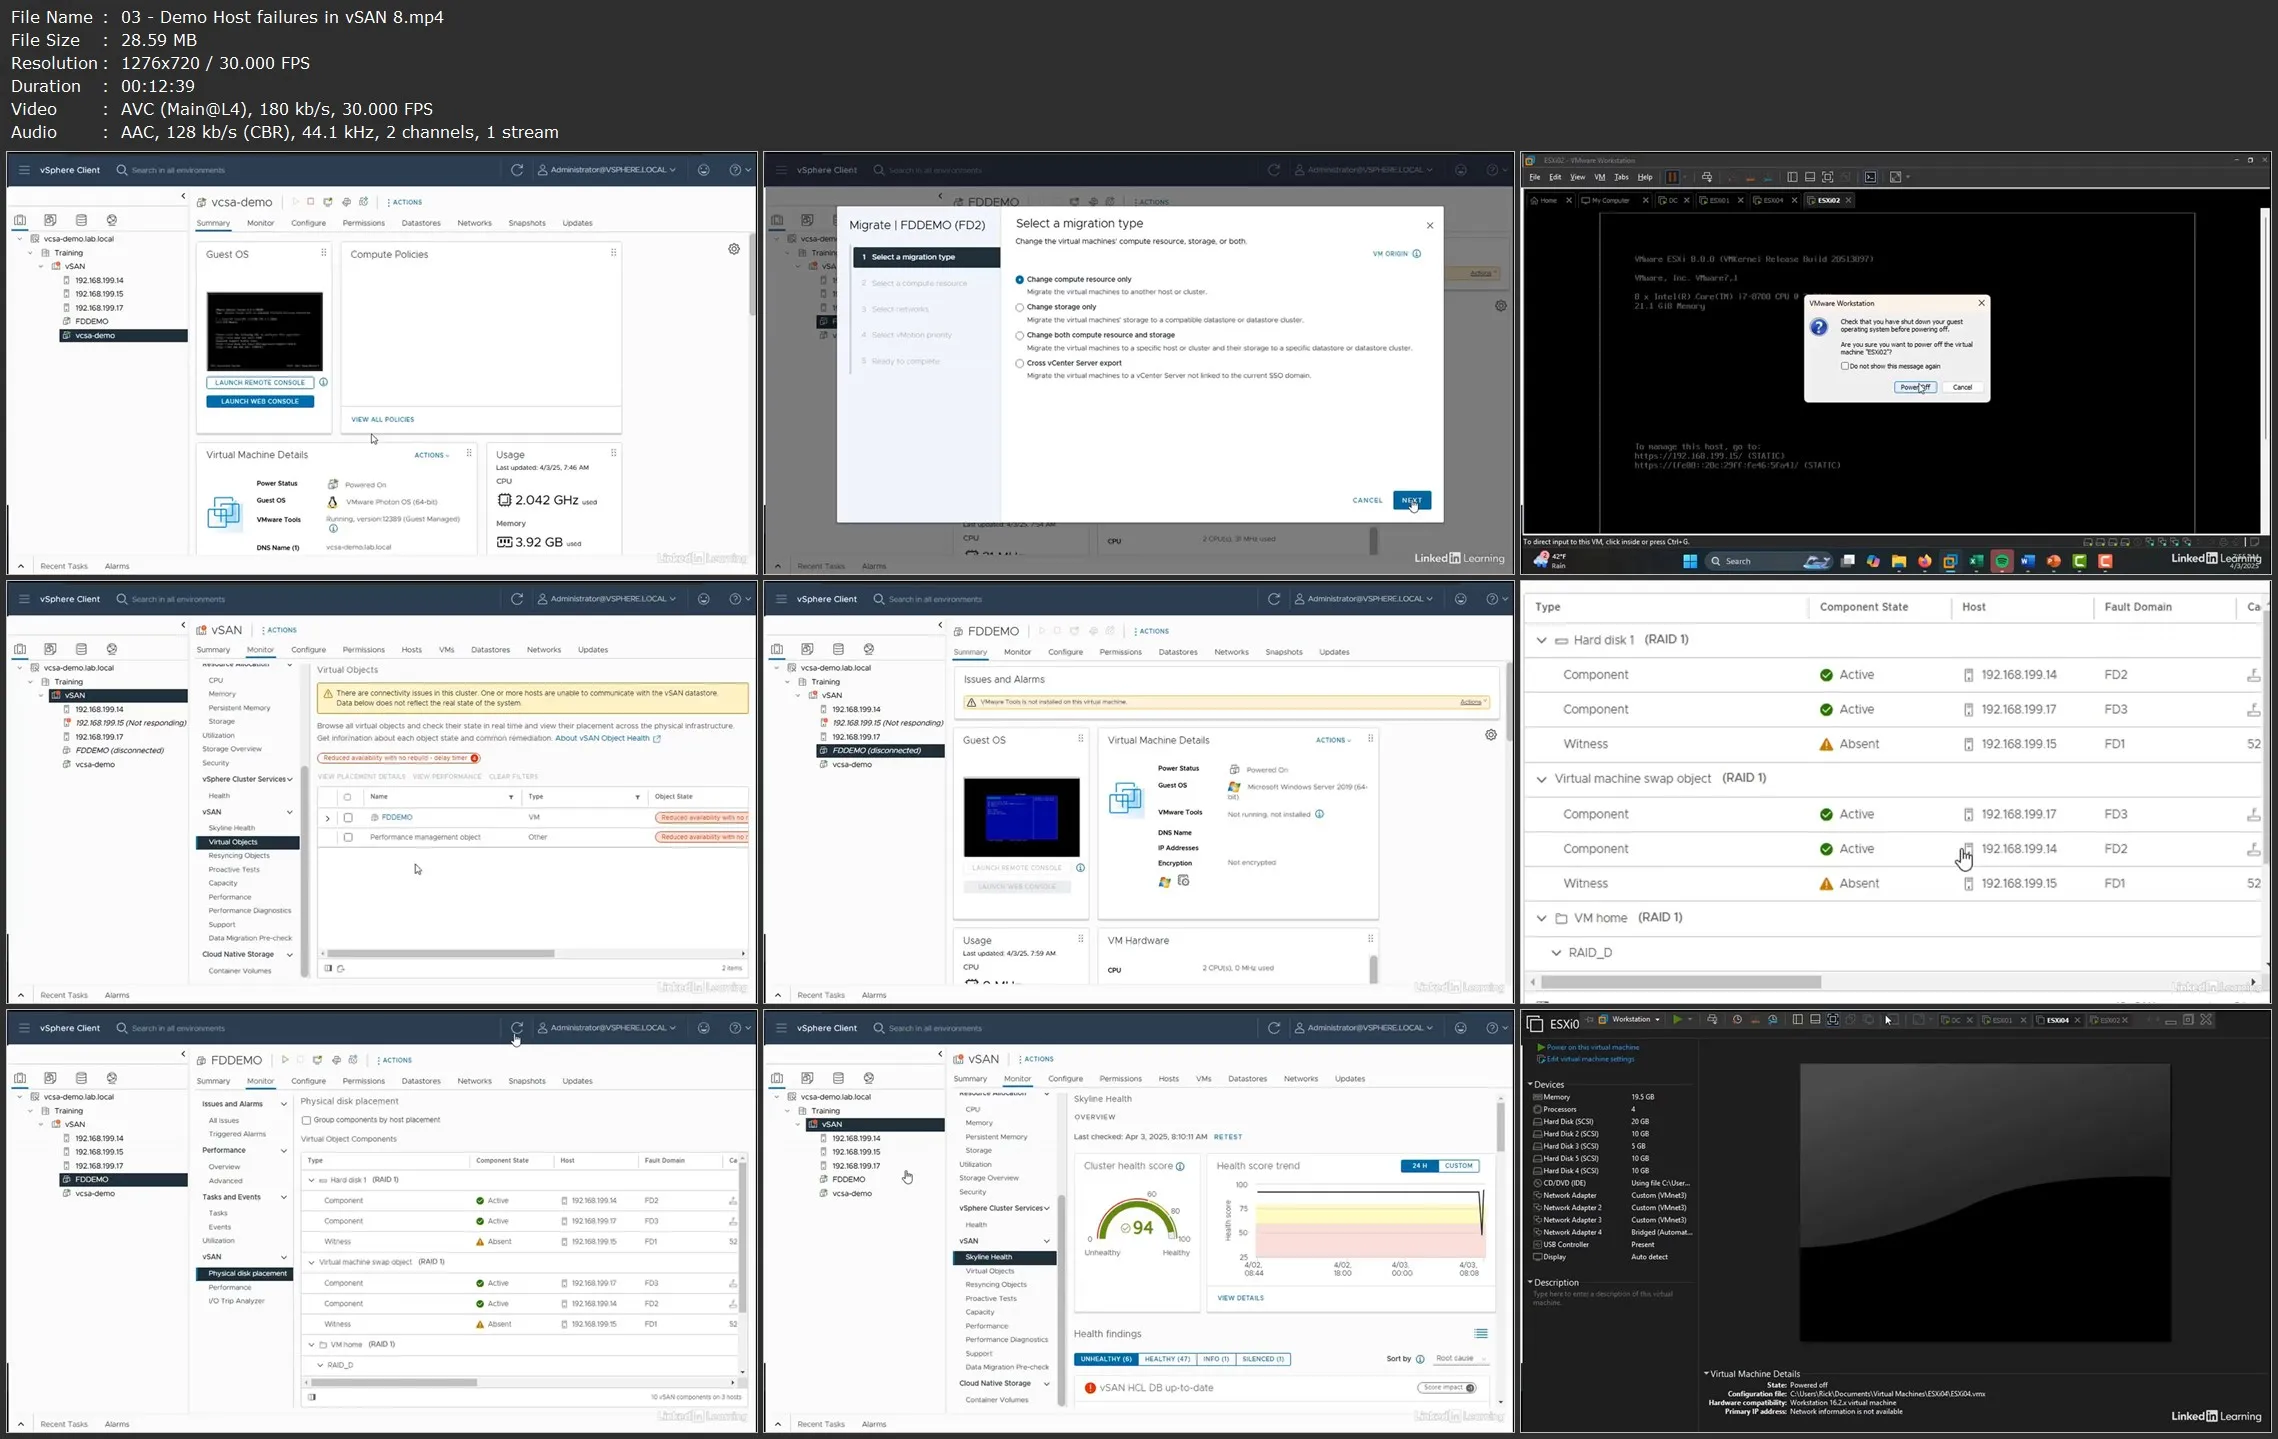Select Networking inventory icon in vcsa-demo frame
The image size is (2278, 1439).
(112, 220)
